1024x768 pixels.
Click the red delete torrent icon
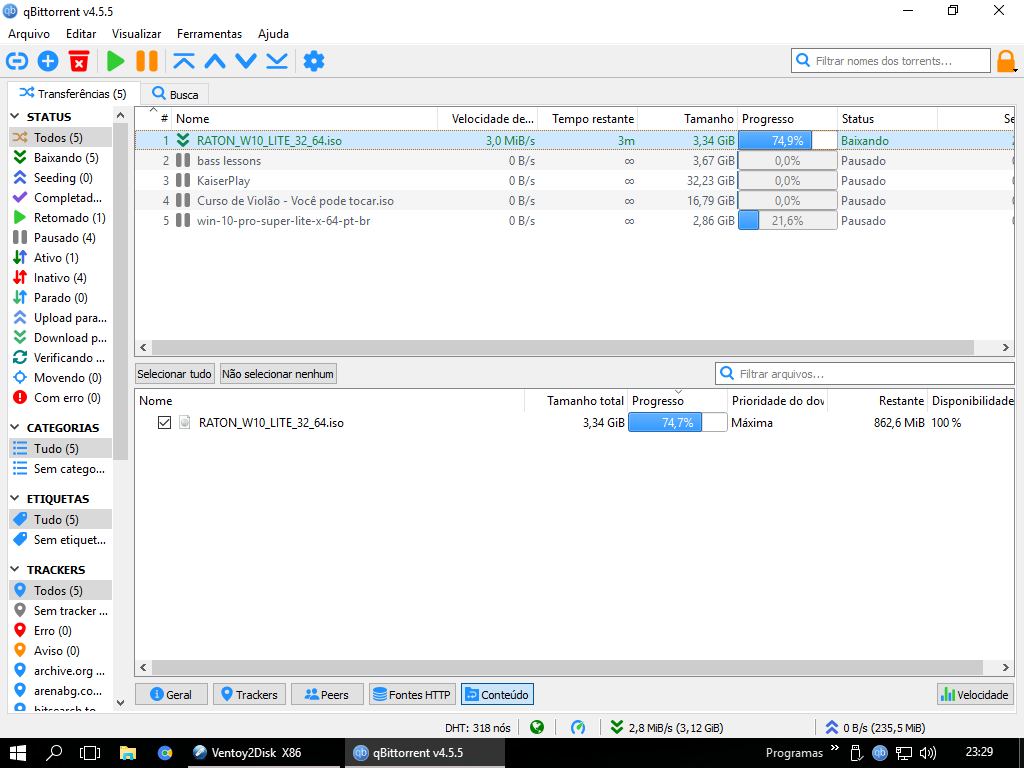click(x=79, y=61)
